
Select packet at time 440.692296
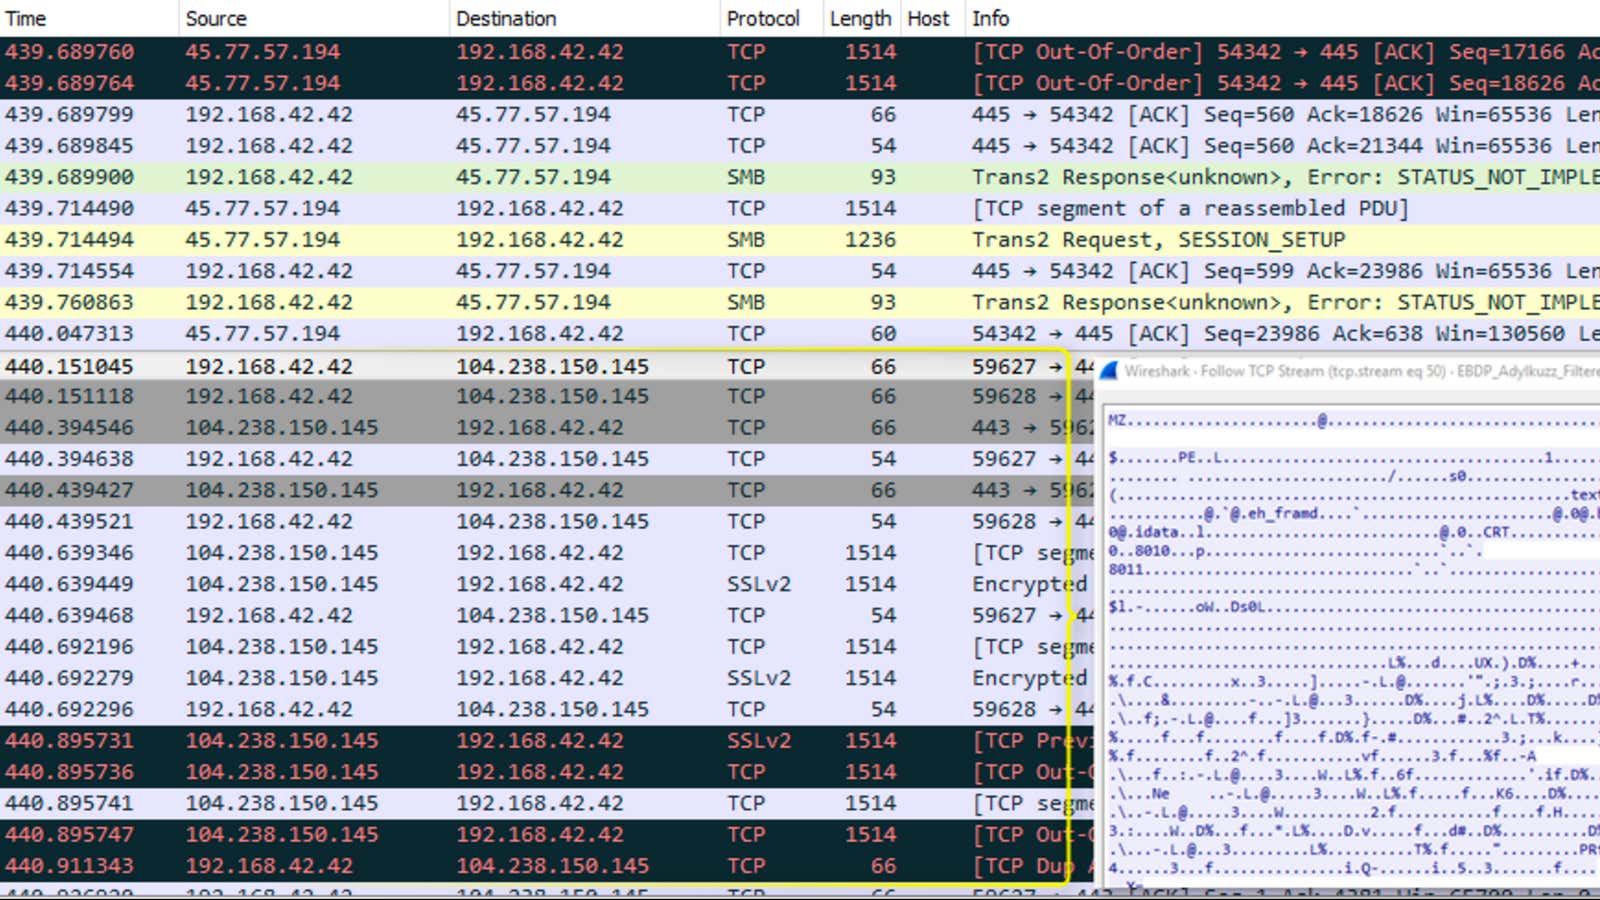click(x=548, y=709)
